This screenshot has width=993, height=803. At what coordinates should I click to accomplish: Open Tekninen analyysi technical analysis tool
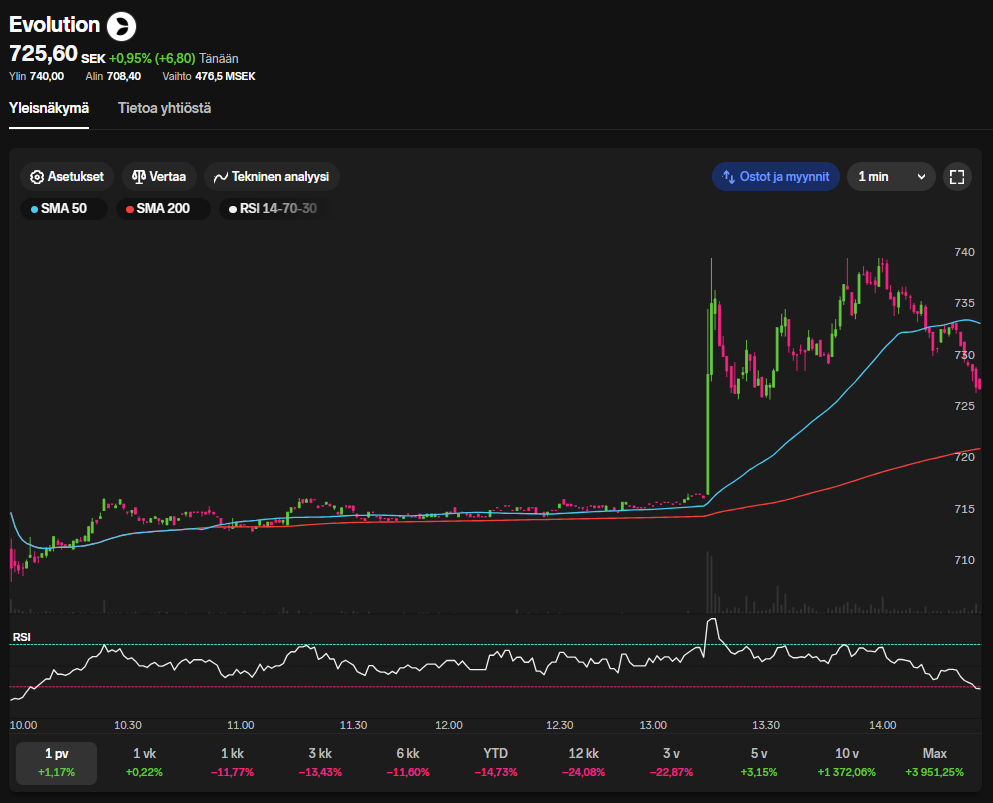click(271, 176)
